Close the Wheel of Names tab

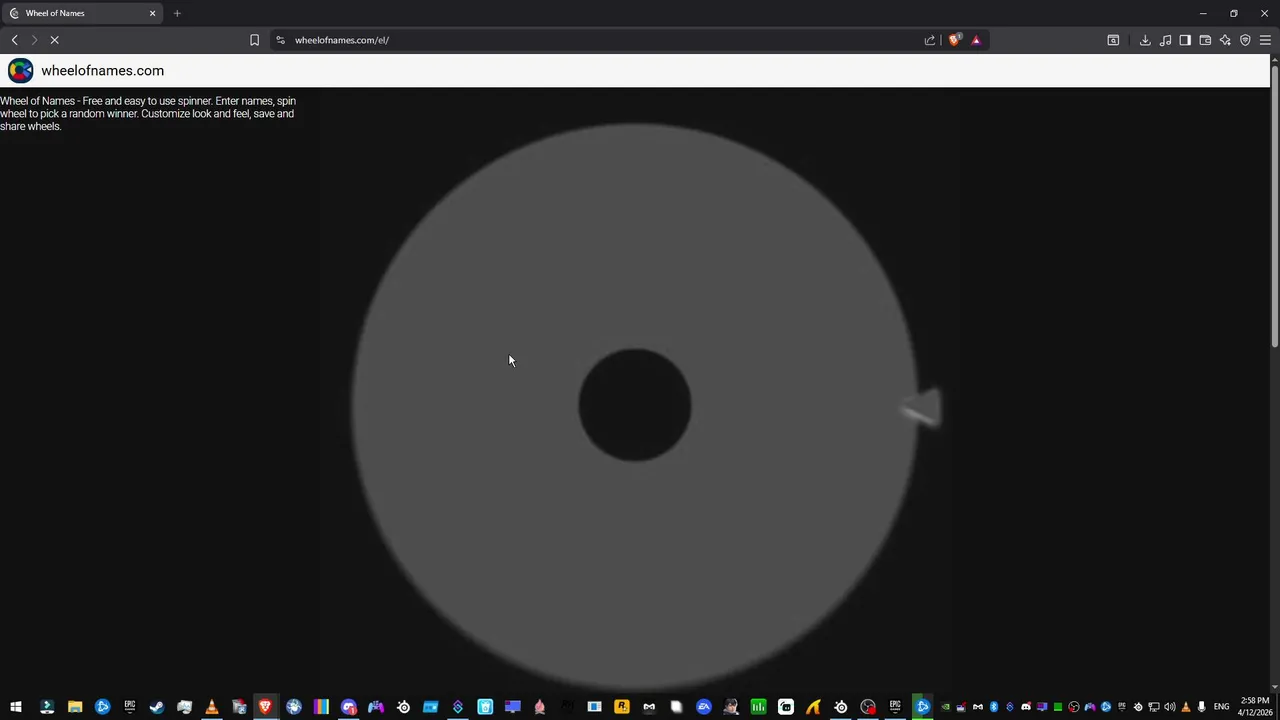[x=153, y=13]
